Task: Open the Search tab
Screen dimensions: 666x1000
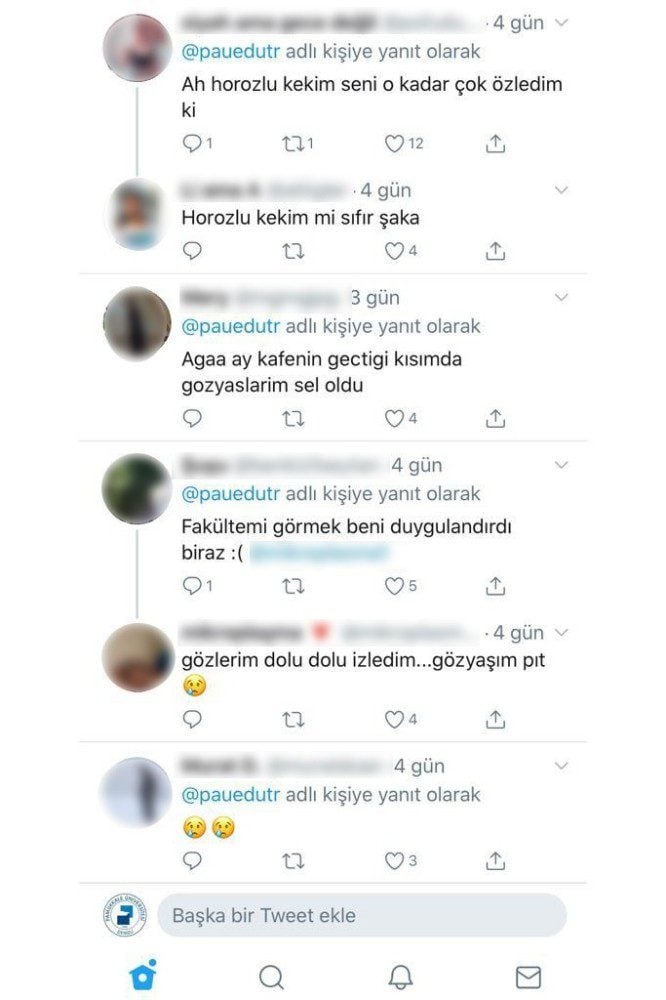Action: click(x=271, y=976)
